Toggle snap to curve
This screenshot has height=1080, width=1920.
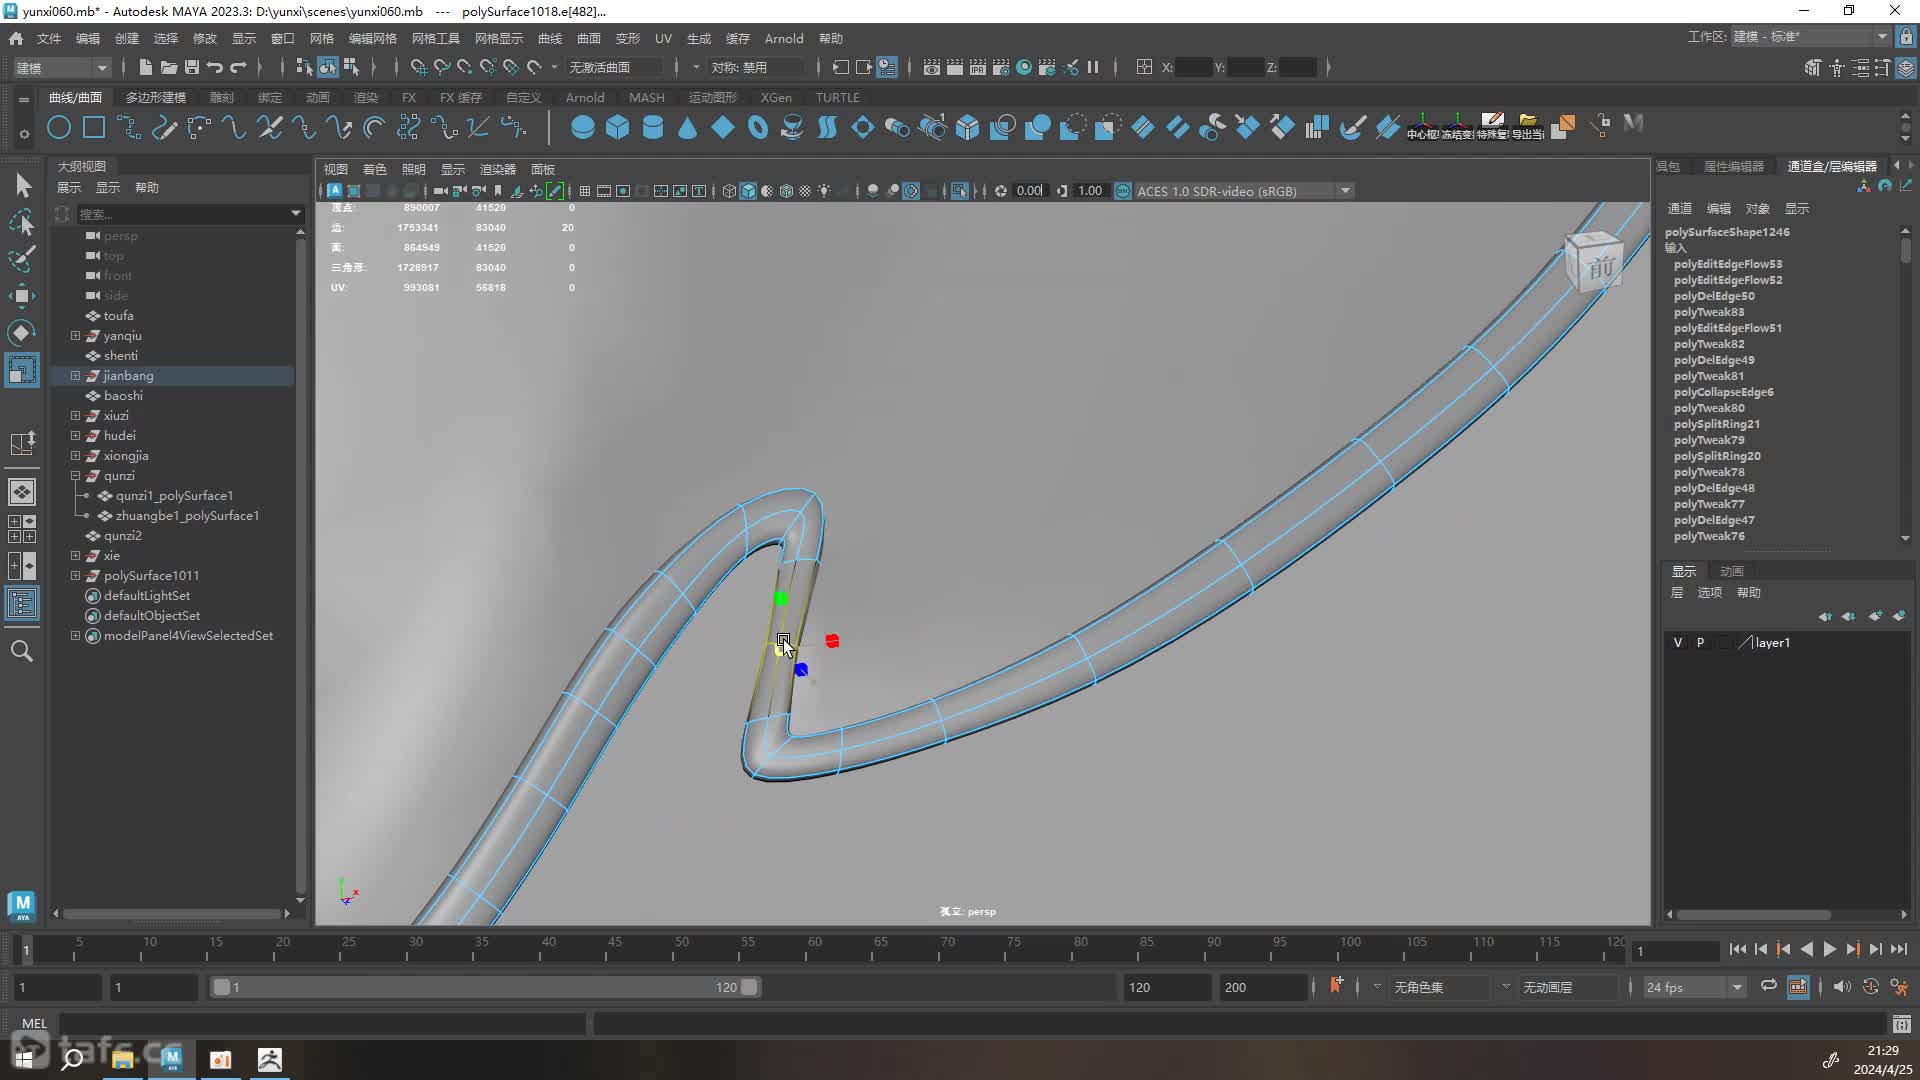point(441,67)
